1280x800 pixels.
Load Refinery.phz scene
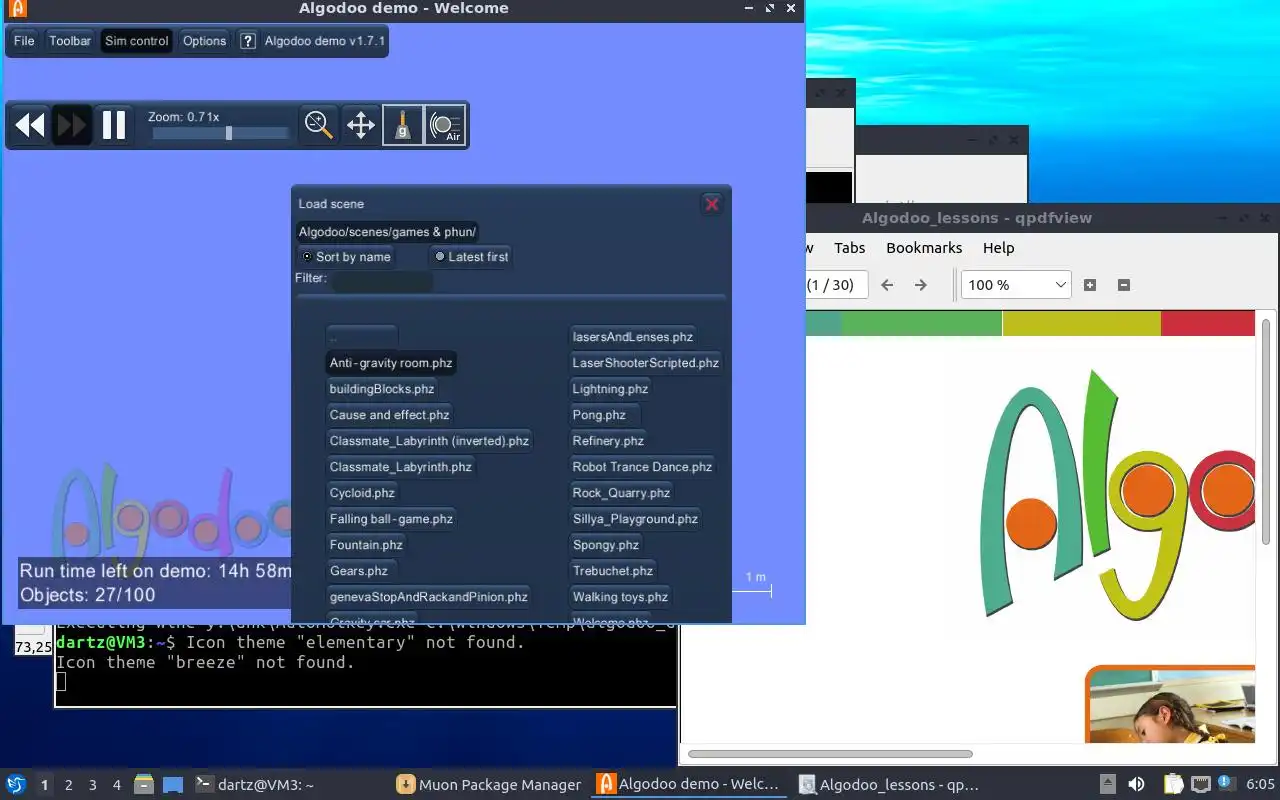point(608,441)
